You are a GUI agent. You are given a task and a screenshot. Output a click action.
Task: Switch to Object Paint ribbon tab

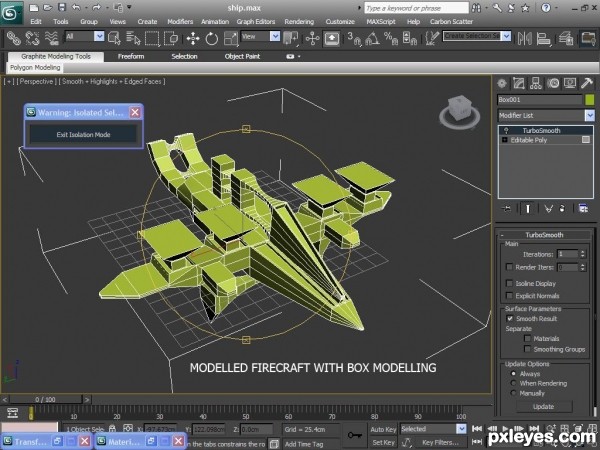242,56
